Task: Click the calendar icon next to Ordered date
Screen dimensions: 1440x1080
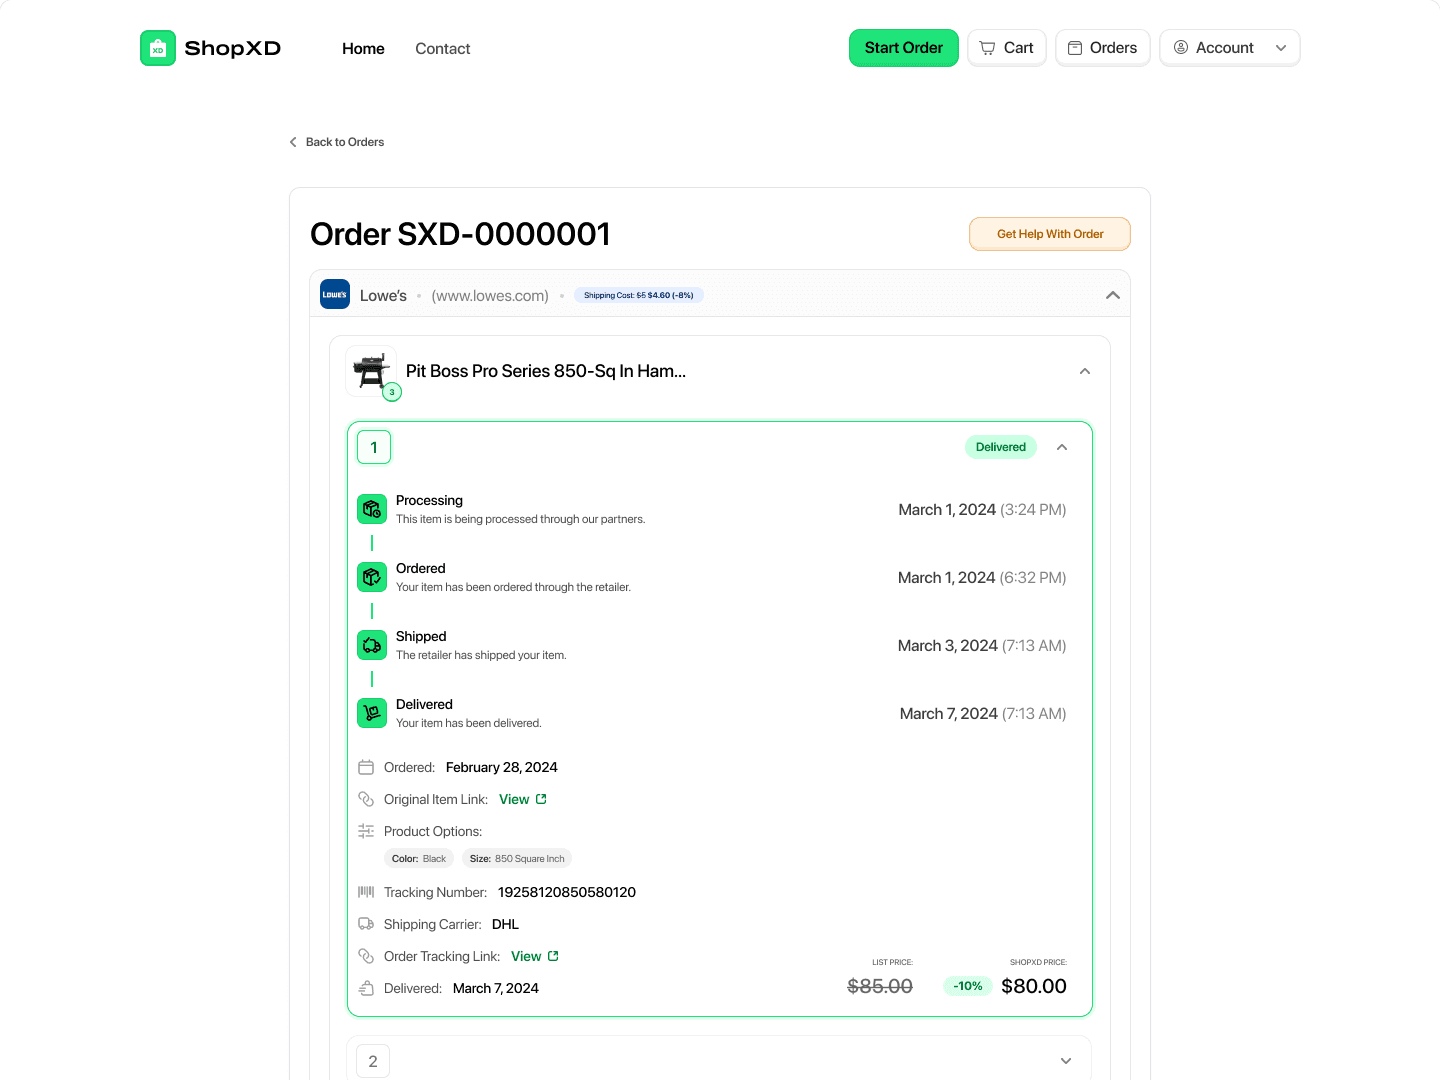Action: [366, 767]
